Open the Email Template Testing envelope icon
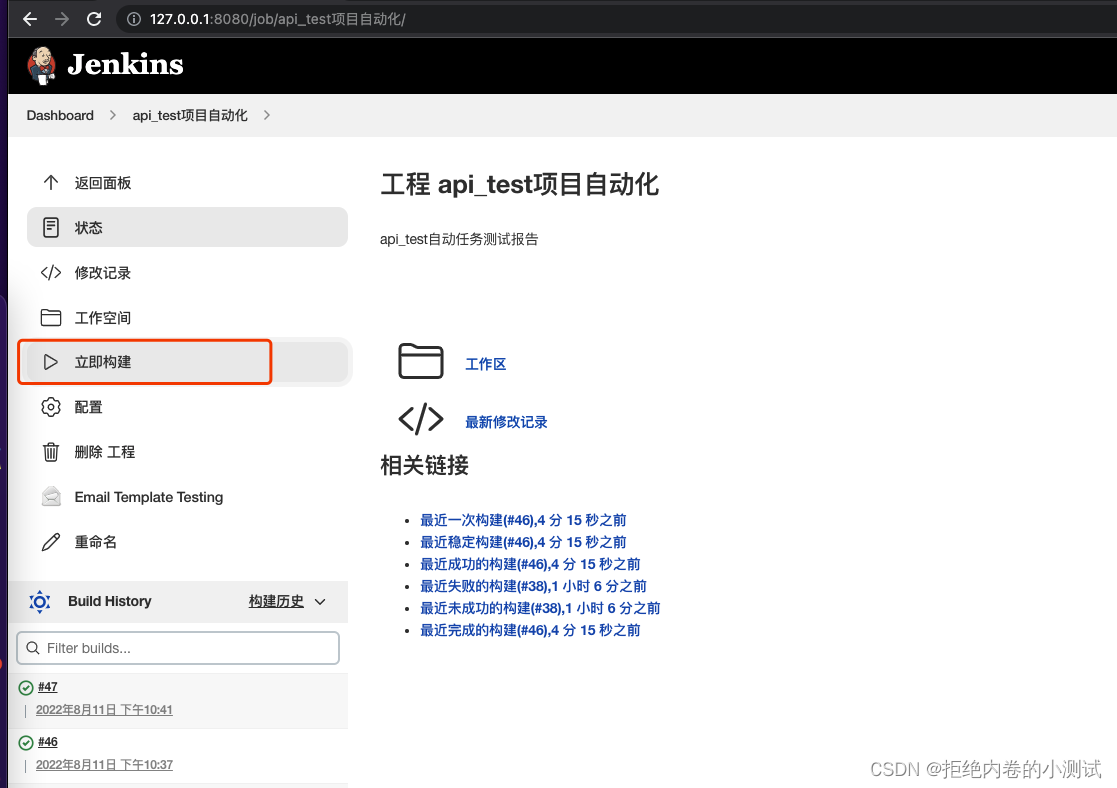The height and width of the screenshot is (788, 1117). (x=51, y=497)
